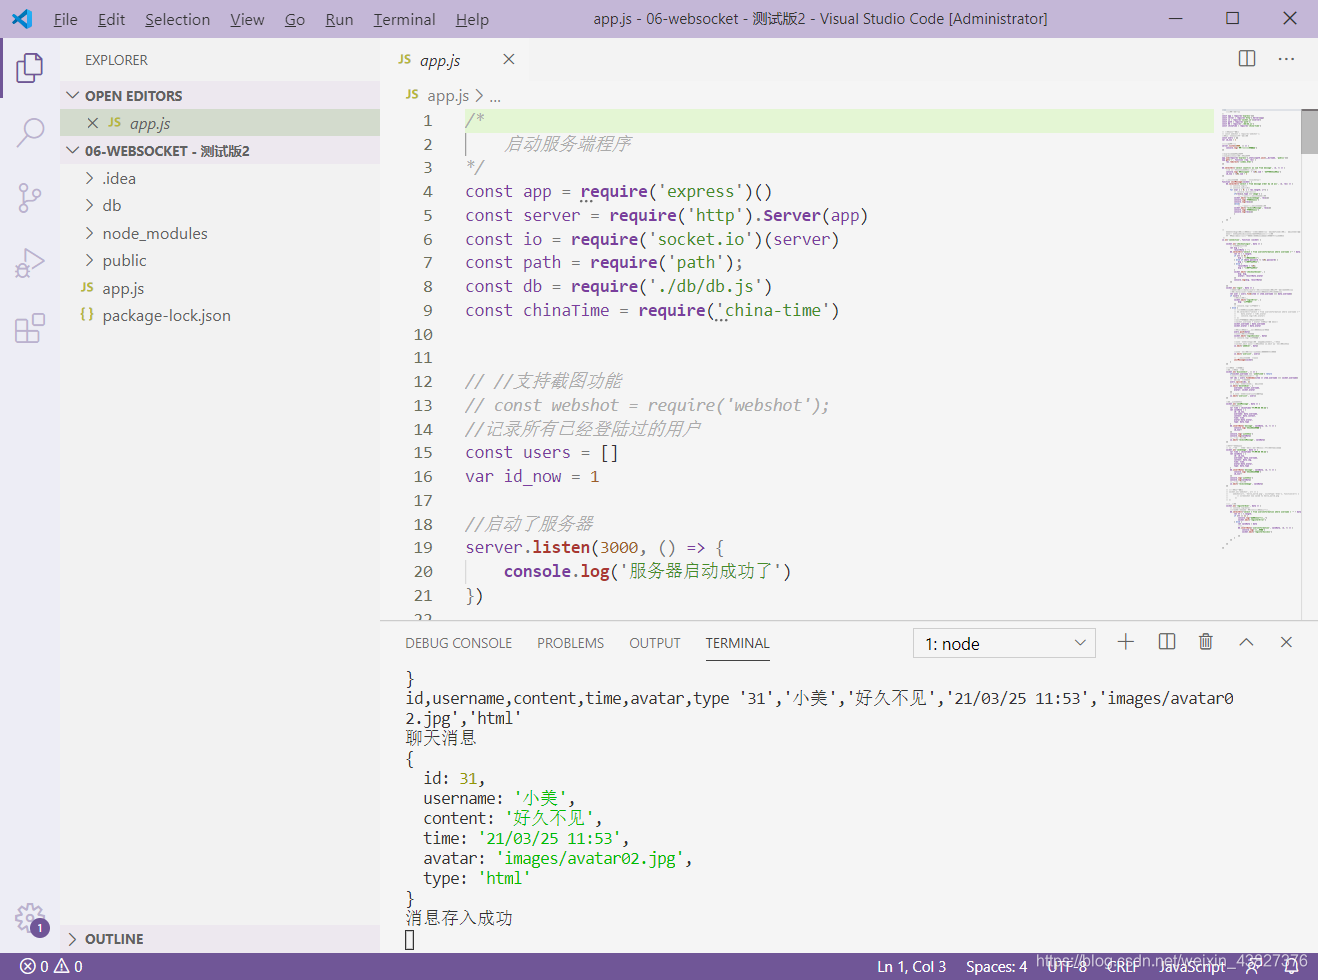Click the VS Code logo icon

tap(21, 19)
